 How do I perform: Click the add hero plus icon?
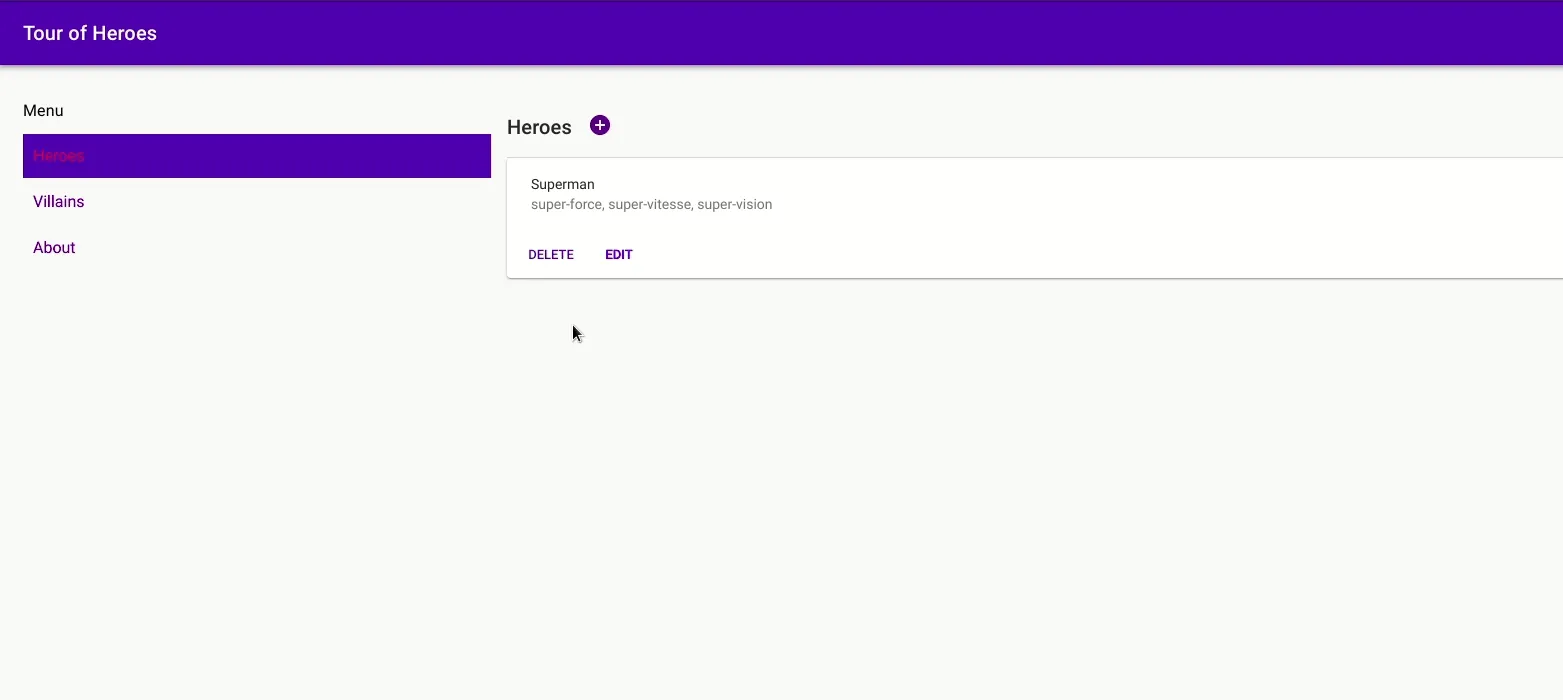pyautogui.click(x=600, y=125)
